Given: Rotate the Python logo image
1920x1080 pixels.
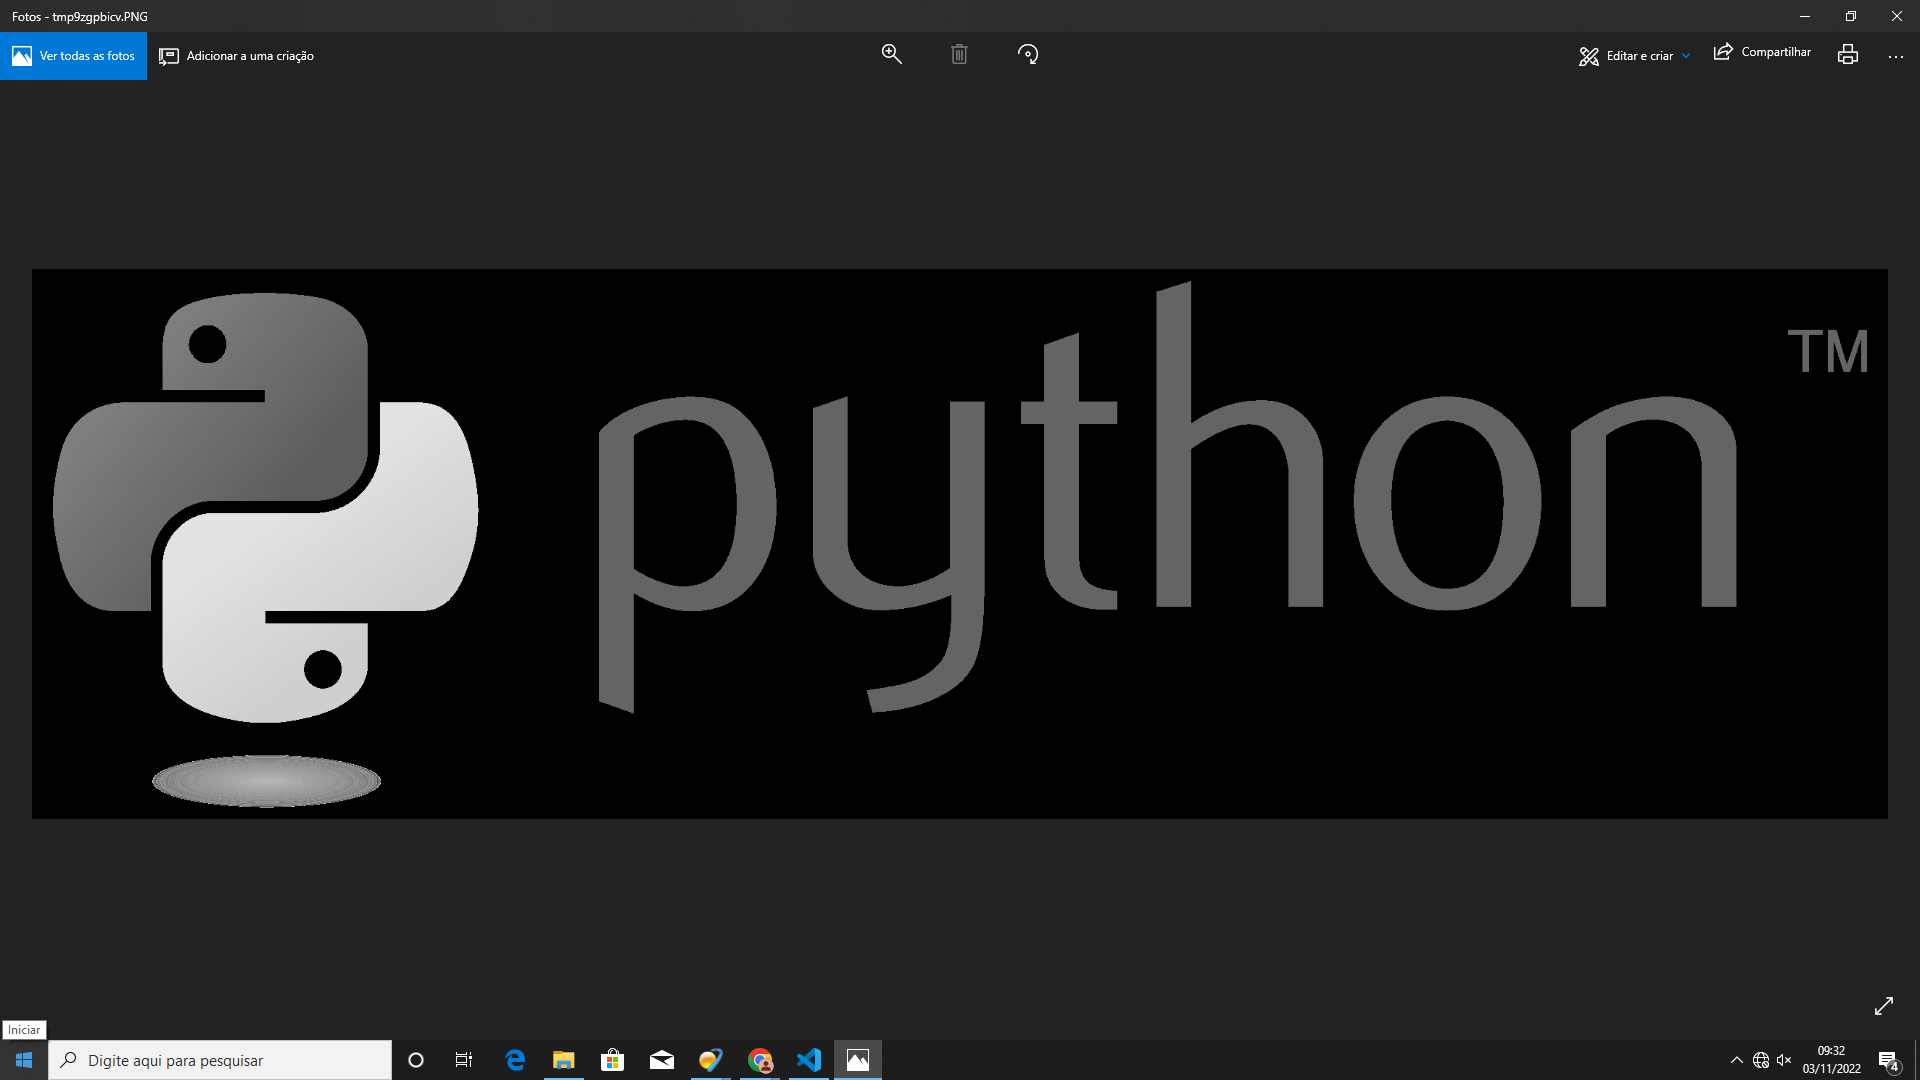Looking at the screenshot, I should coord(1027,54).
